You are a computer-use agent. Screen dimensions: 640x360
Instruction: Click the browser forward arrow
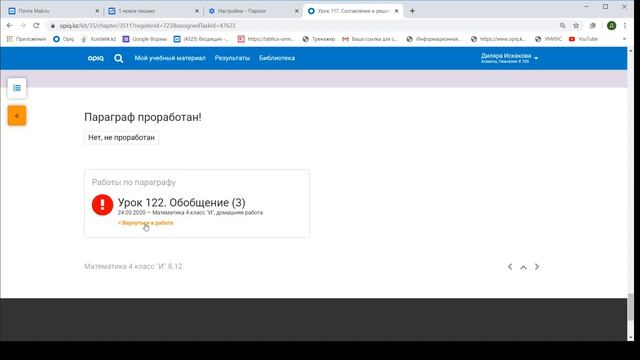[23, 25]
